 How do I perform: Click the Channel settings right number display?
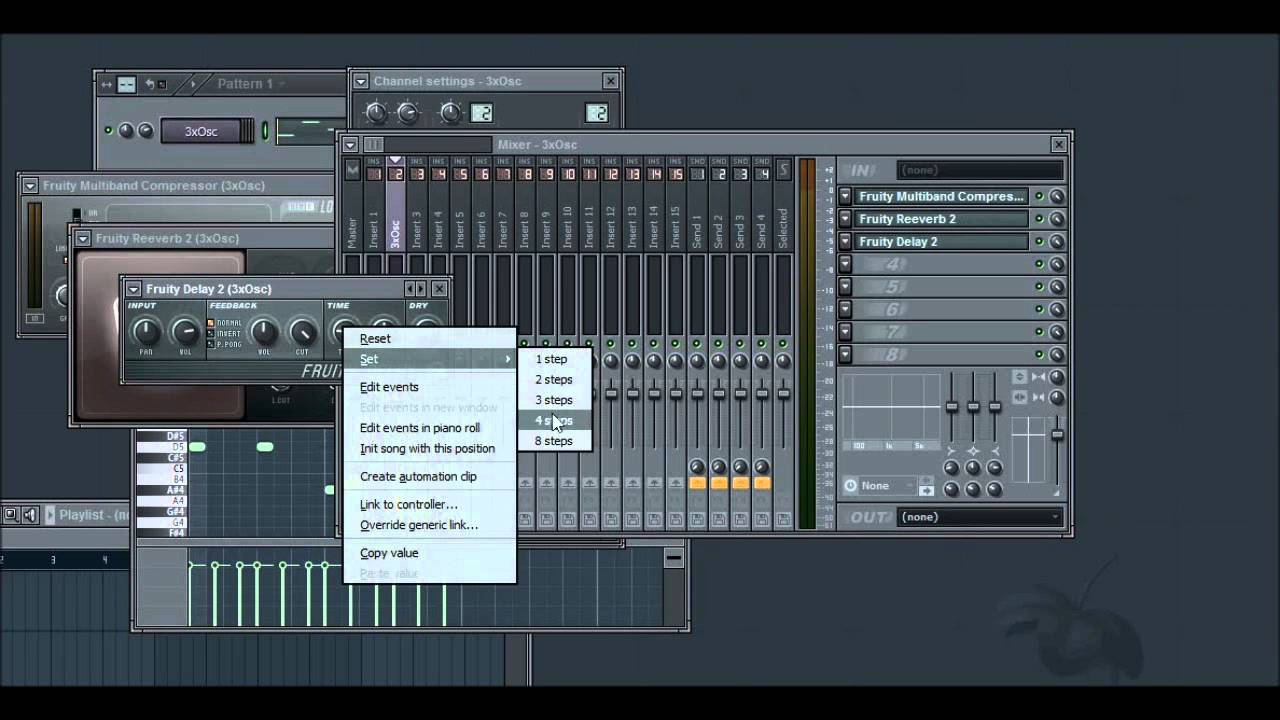tap(597, 113)
